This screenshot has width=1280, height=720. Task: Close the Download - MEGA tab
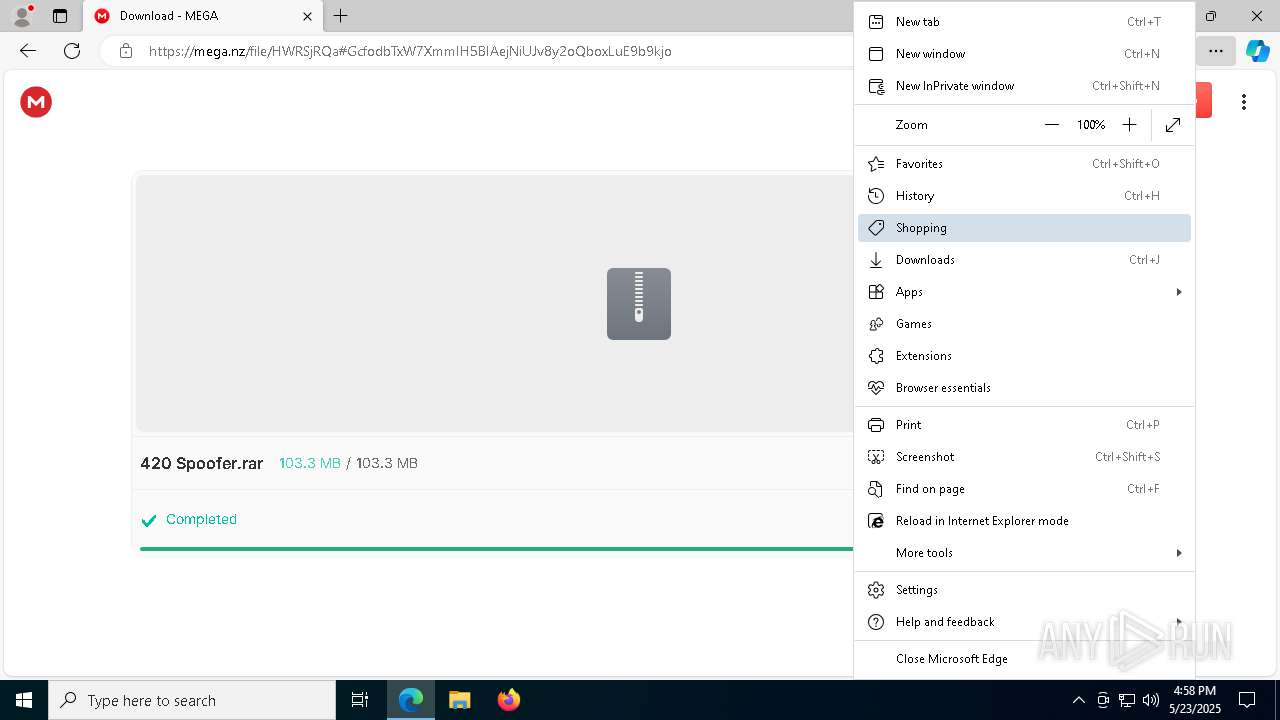tap(307, 16)
